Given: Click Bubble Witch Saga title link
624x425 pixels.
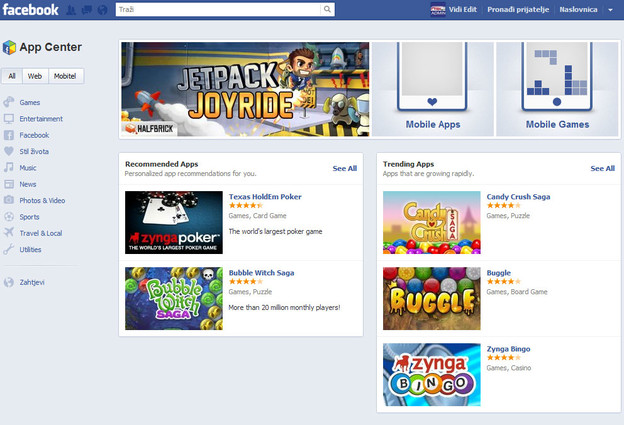Looking at the screenshot, I should pyautogui.click(x=261, y=273).
